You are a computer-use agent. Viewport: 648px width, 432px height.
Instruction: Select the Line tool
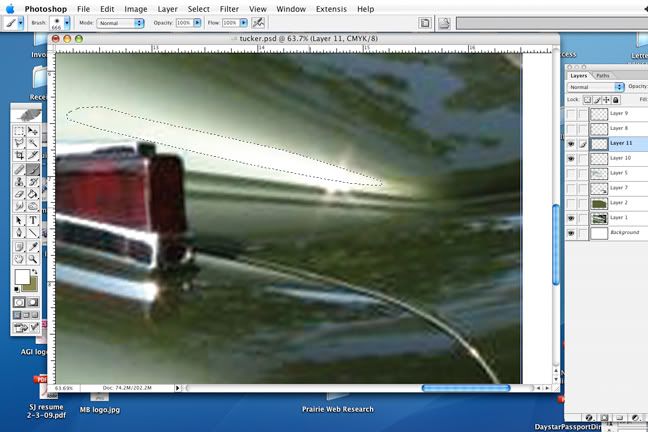(33, 233)
